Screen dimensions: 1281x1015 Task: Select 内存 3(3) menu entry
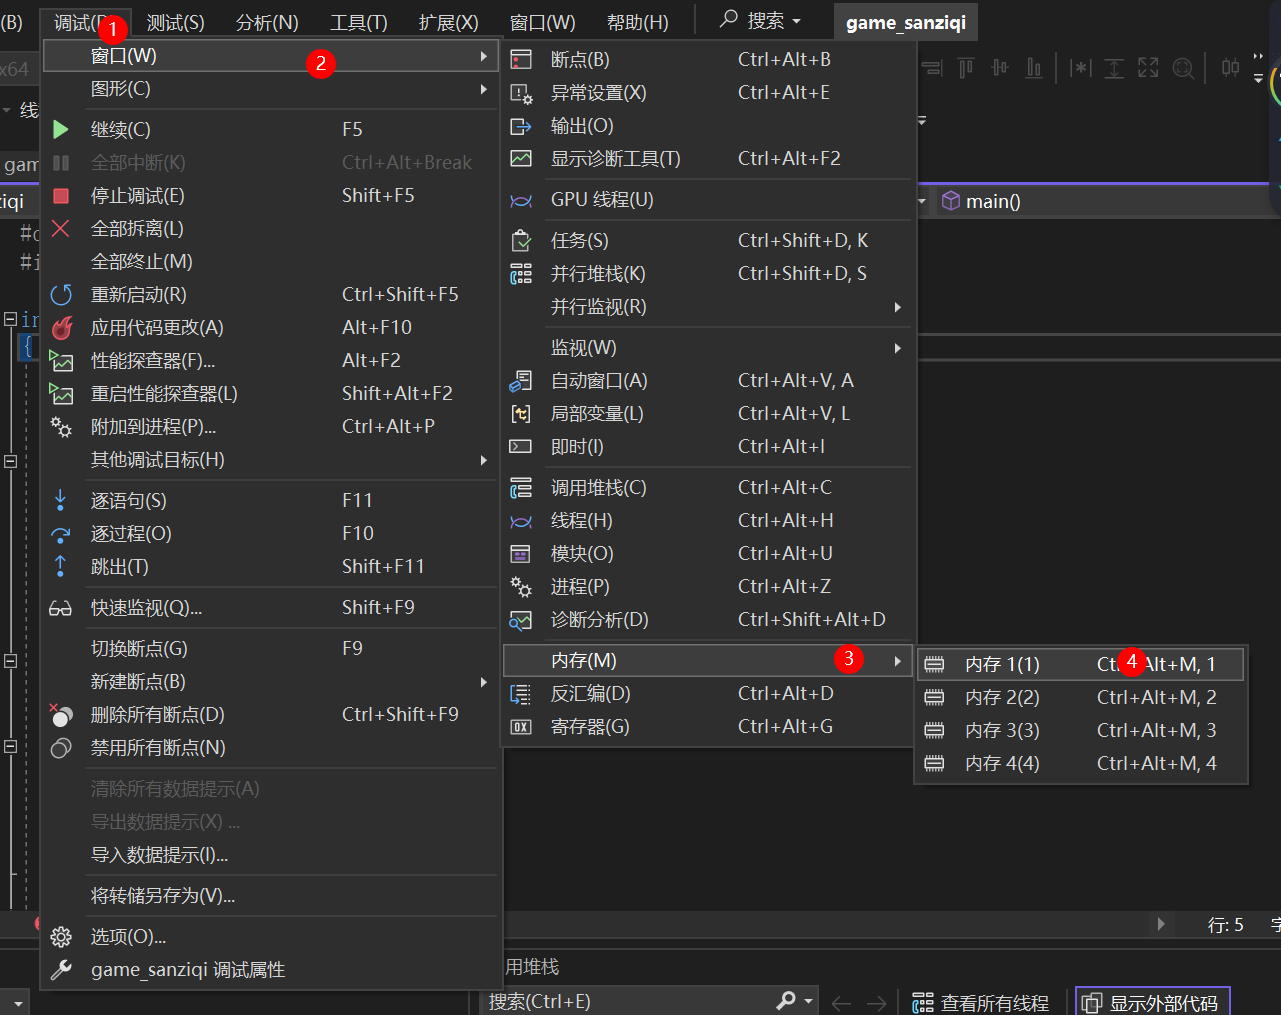tap(1082, 731)
